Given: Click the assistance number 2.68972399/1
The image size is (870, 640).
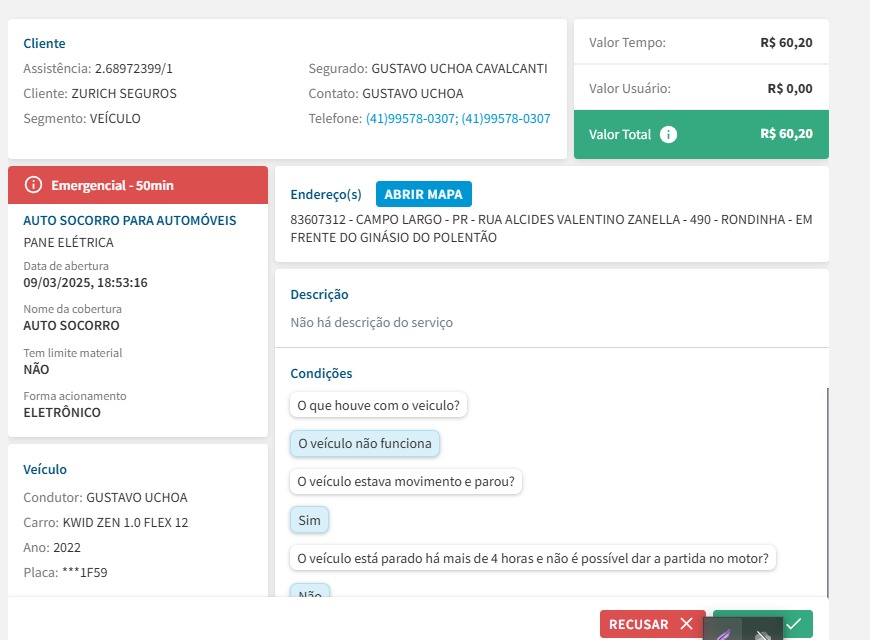Looking at the screenshot, I should pos(134,68).
